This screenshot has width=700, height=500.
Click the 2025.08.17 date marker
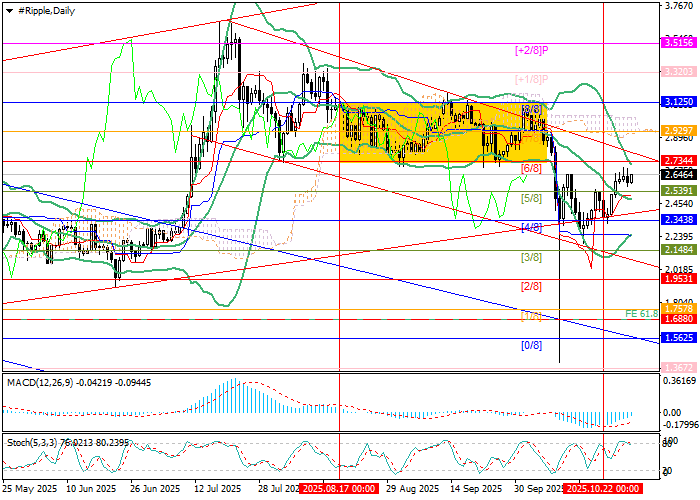[338, 490]
